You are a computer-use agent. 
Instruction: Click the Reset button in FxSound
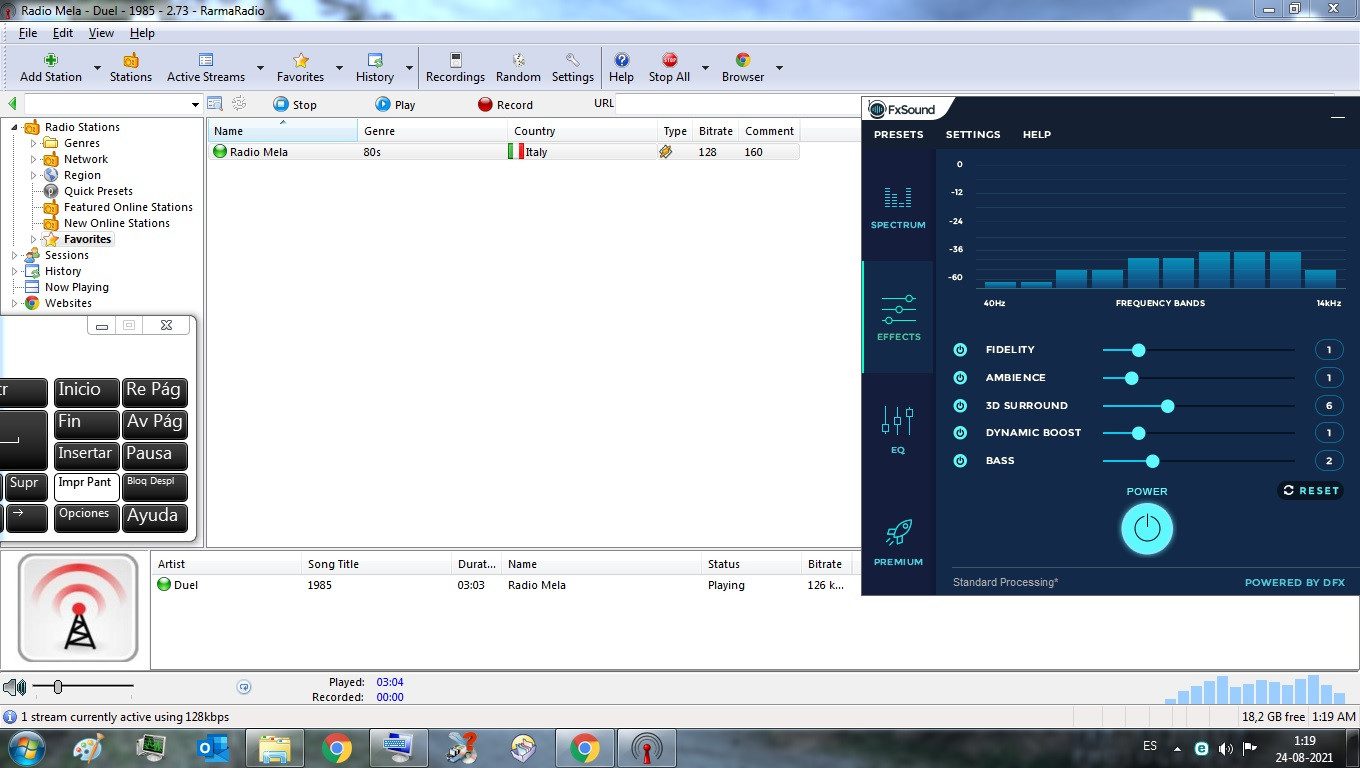[x=1310, y=490]
